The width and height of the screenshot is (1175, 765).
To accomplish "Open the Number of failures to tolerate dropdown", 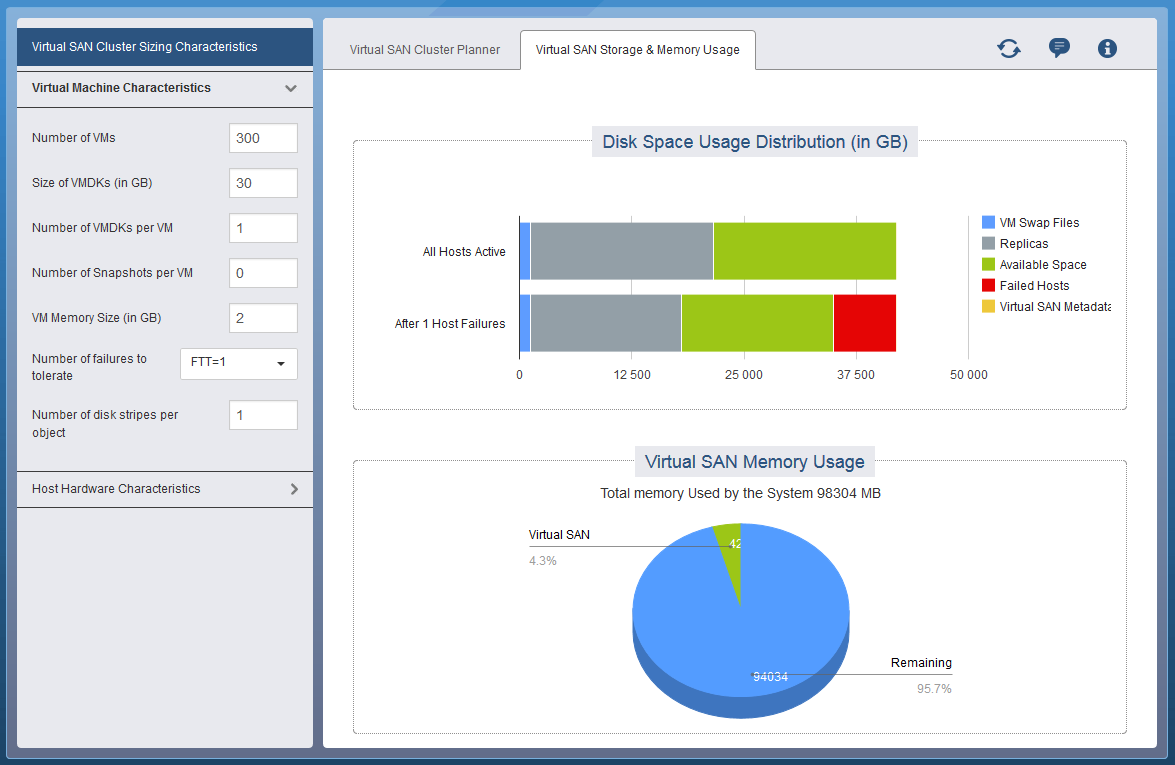I will 238,363.
